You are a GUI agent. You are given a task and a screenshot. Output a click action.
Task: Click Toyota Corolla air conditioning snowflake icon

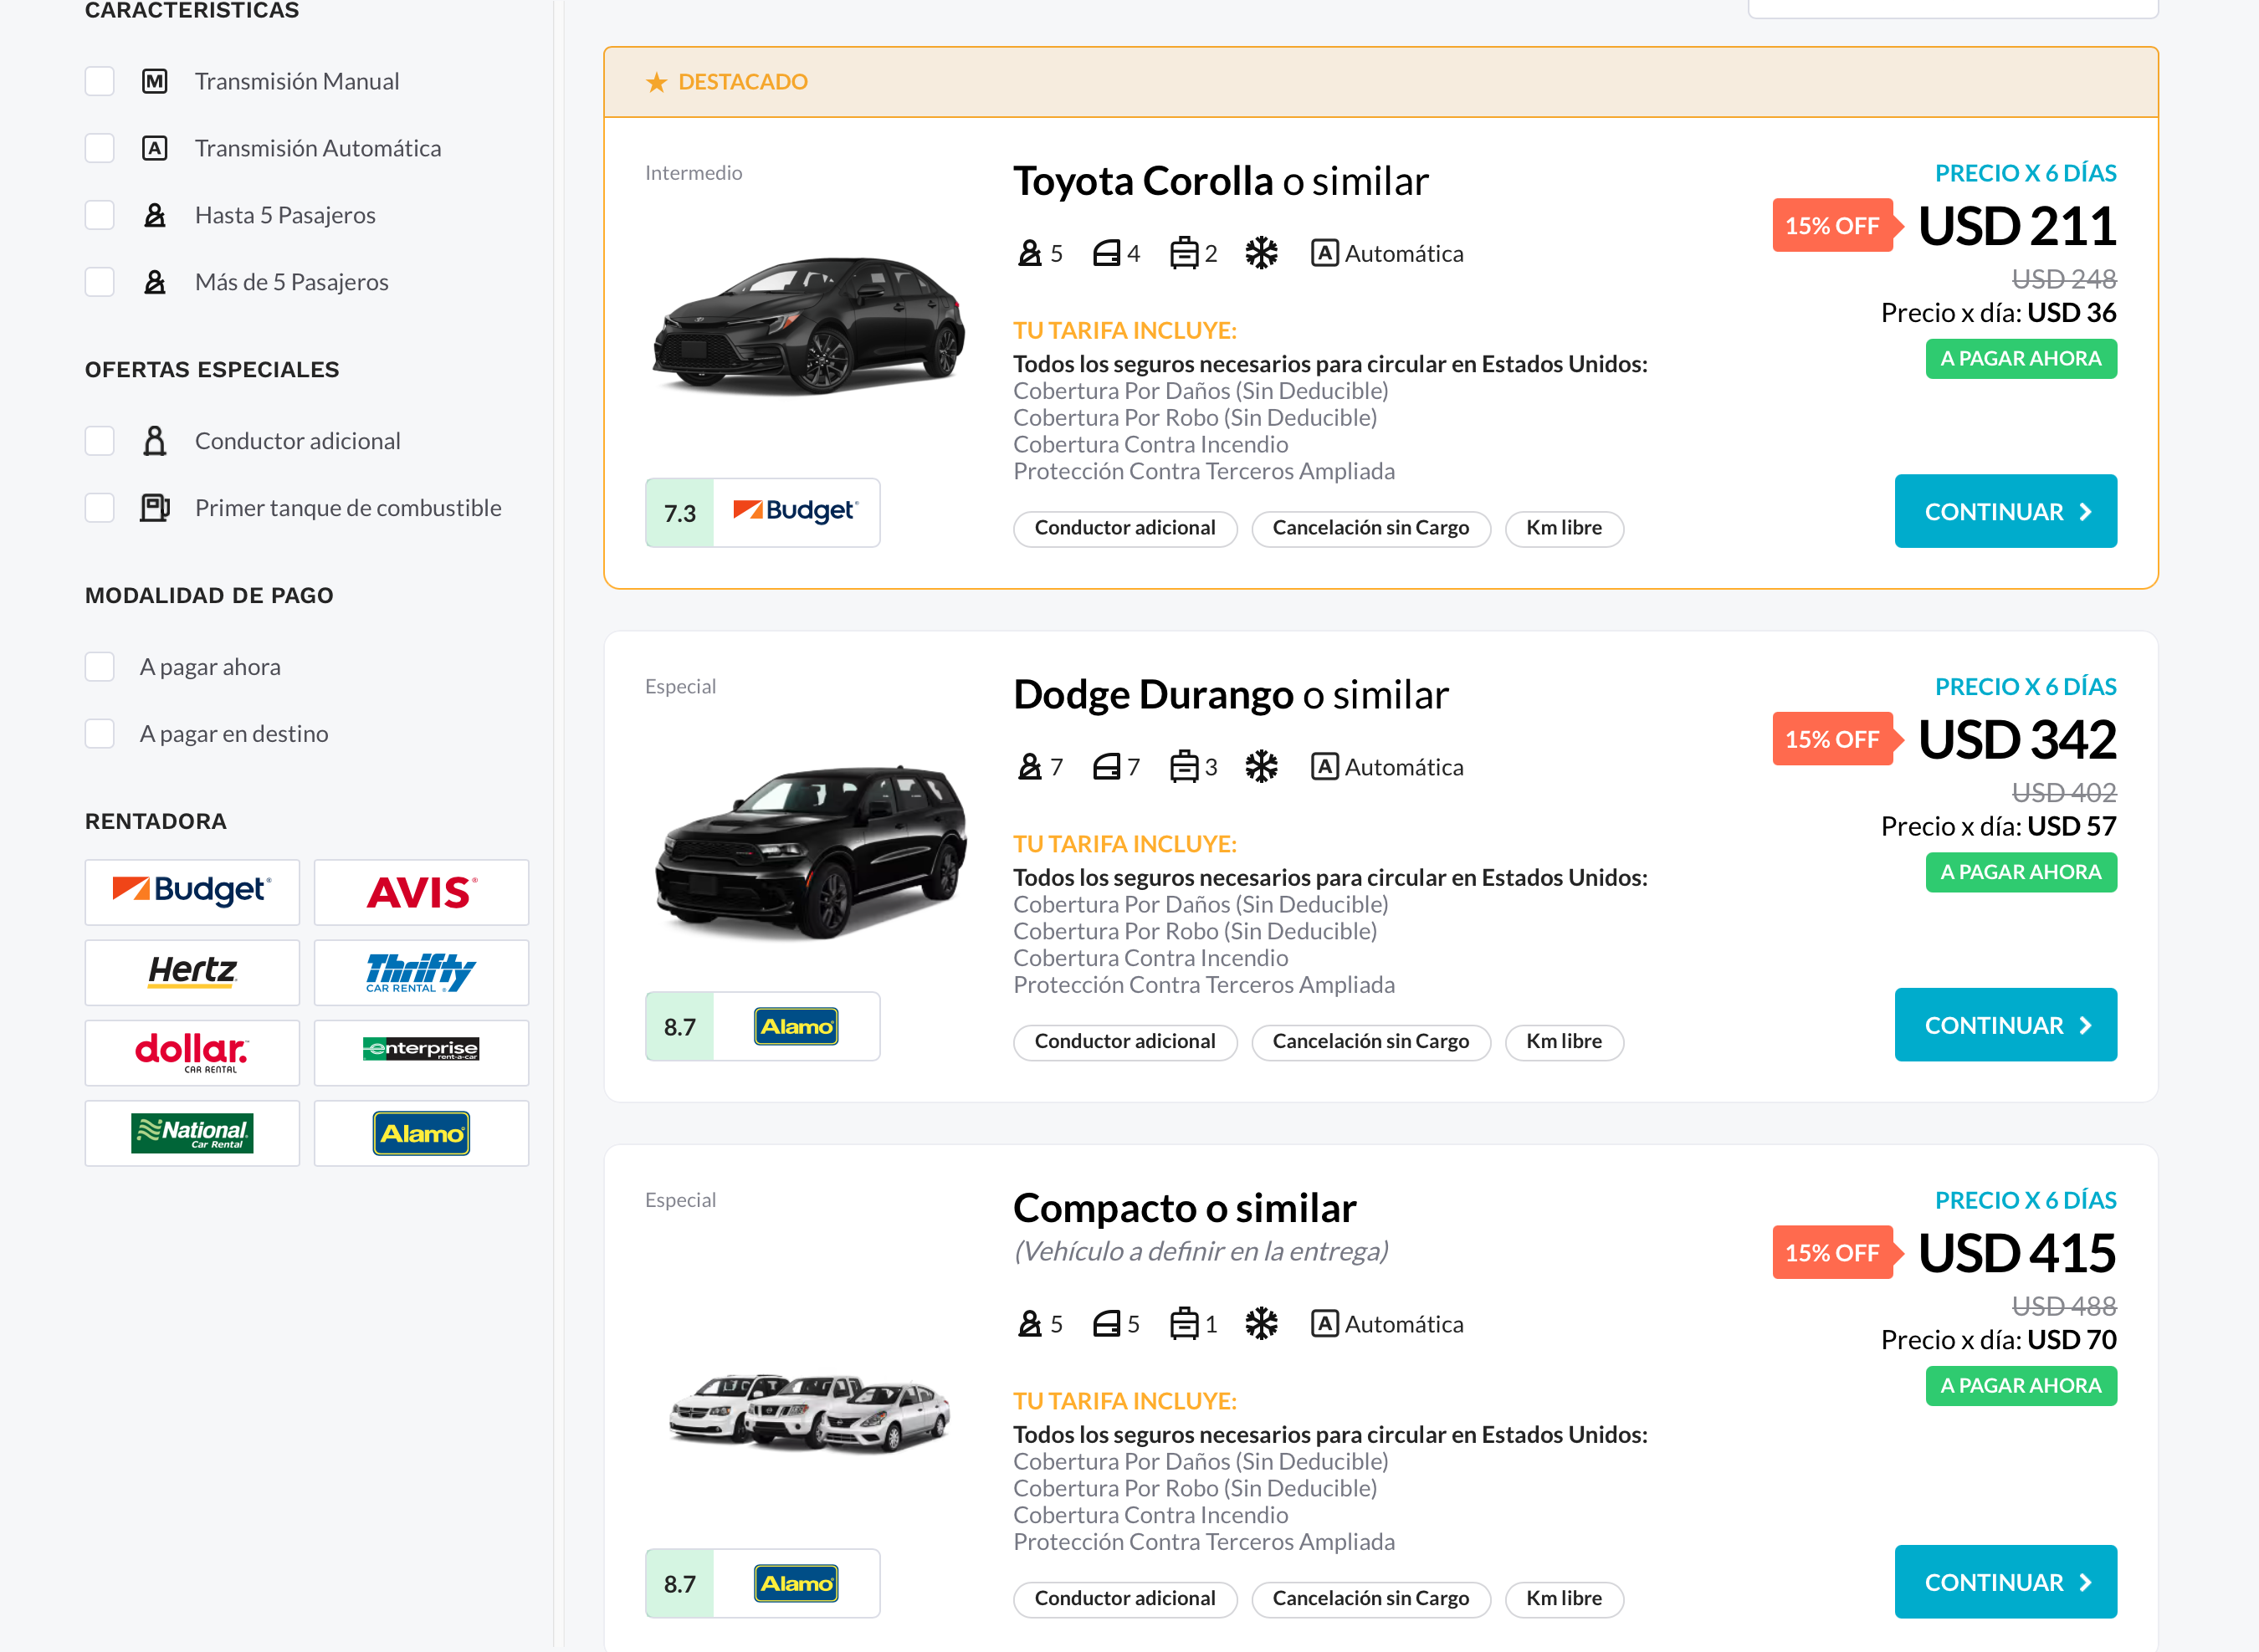click(x=1261, y=253)
